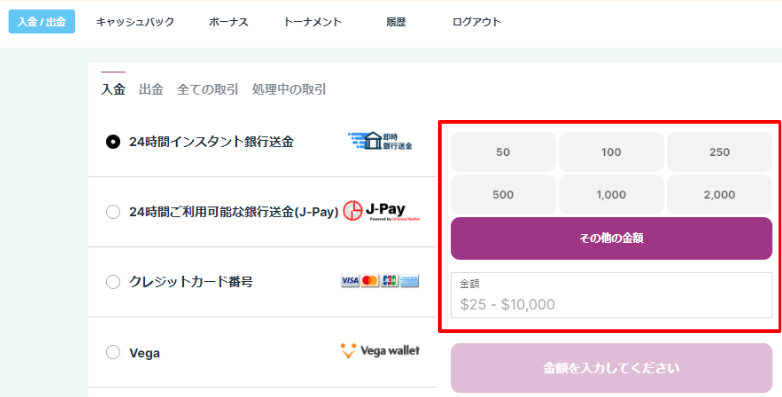
Task: Focus the 金額 amount input field
Action: click(611, 295)
